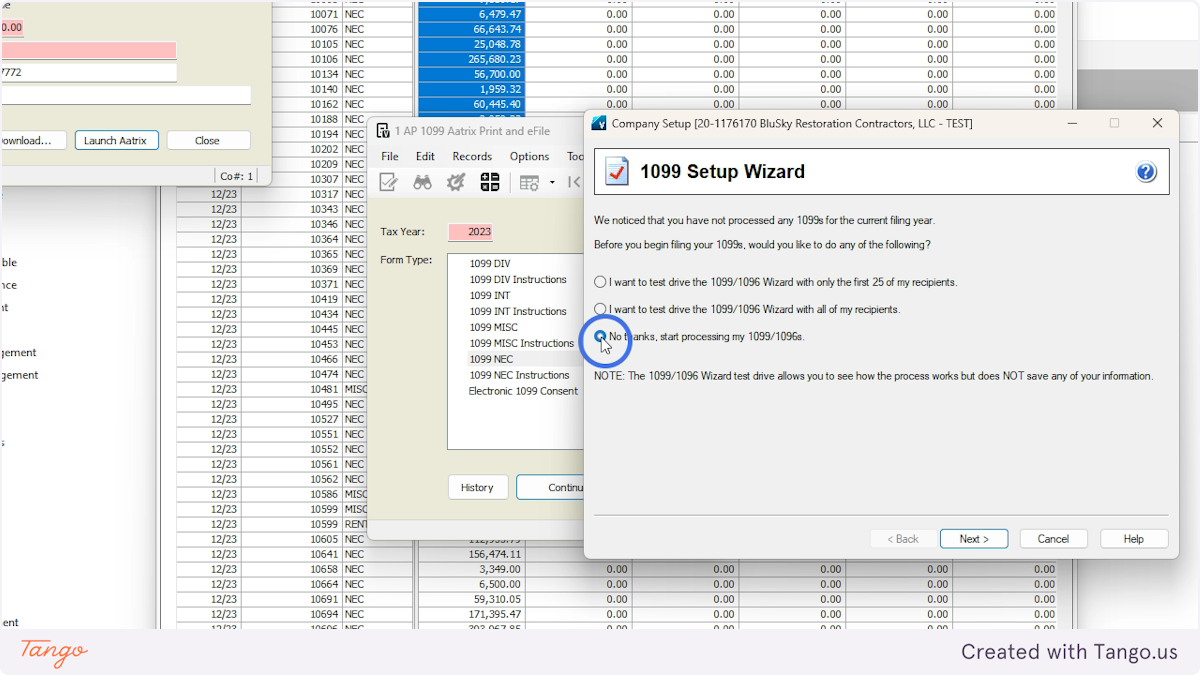The width and height of the screenshot is (1200, 675).
Task: Select 1099 NEC form type
Action: coord(491,359)
